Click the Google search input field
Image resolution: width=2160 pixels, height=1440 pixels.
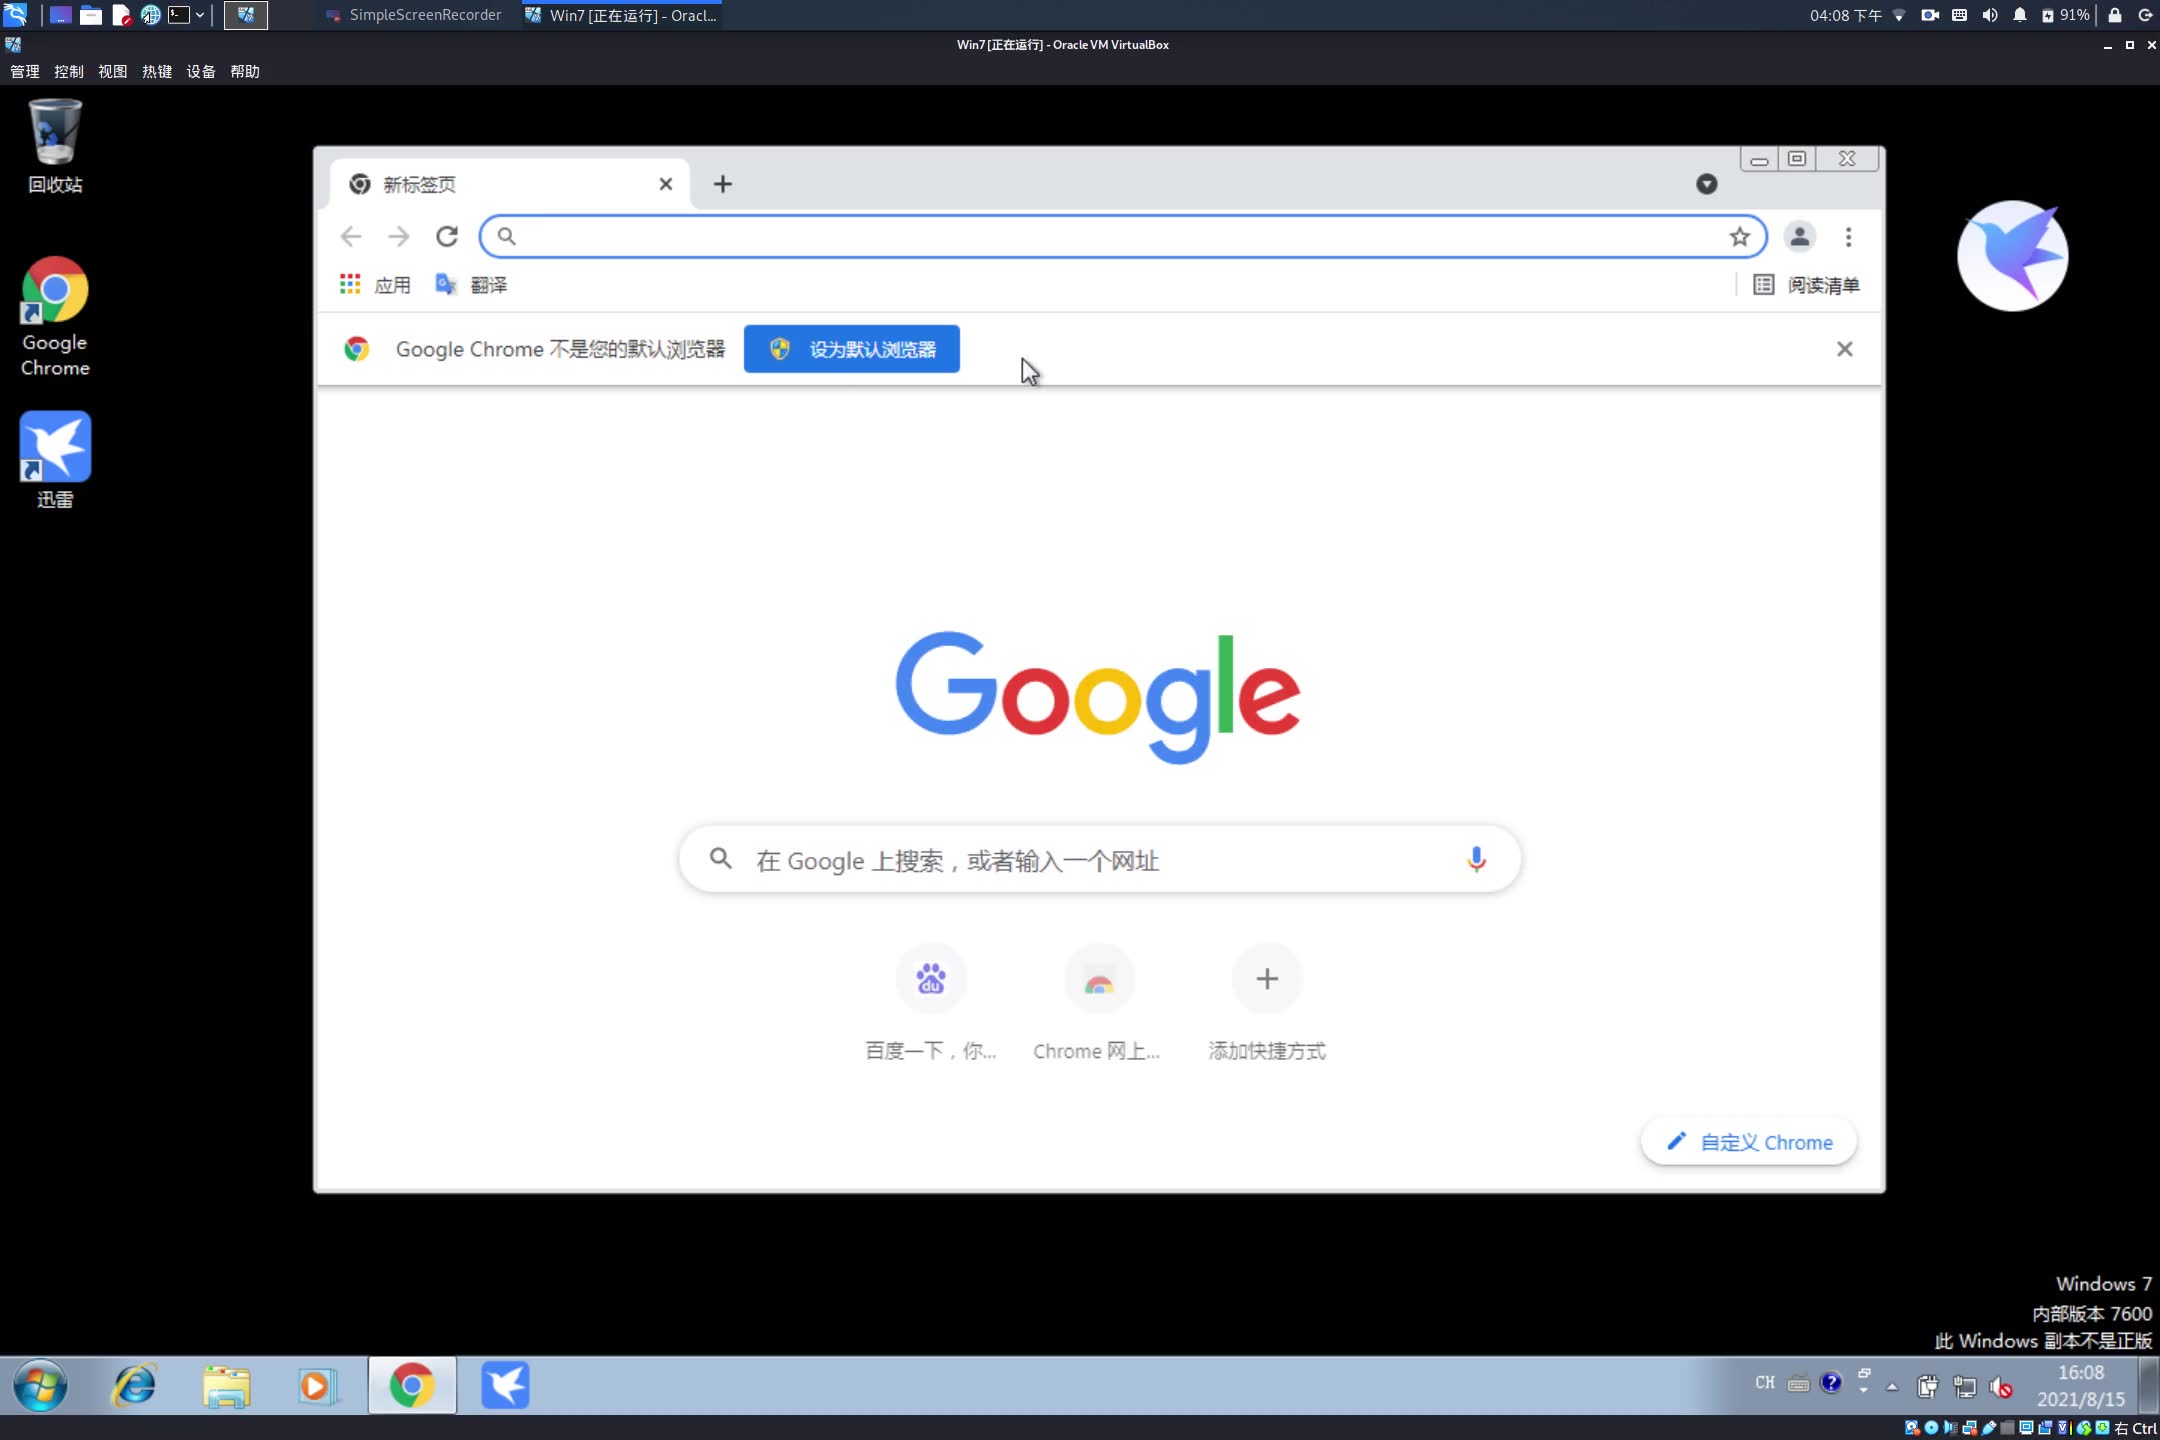click(1098, 858)
